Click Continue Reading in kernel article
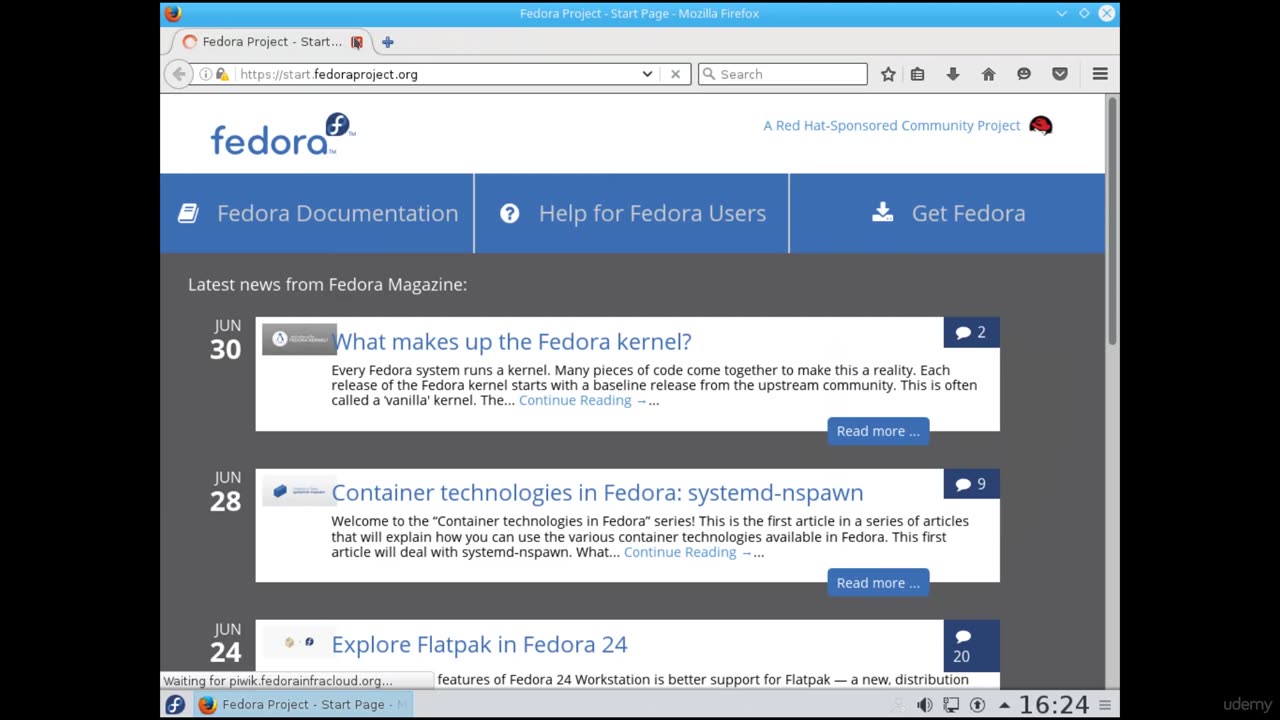 click(x=583, y=400)
